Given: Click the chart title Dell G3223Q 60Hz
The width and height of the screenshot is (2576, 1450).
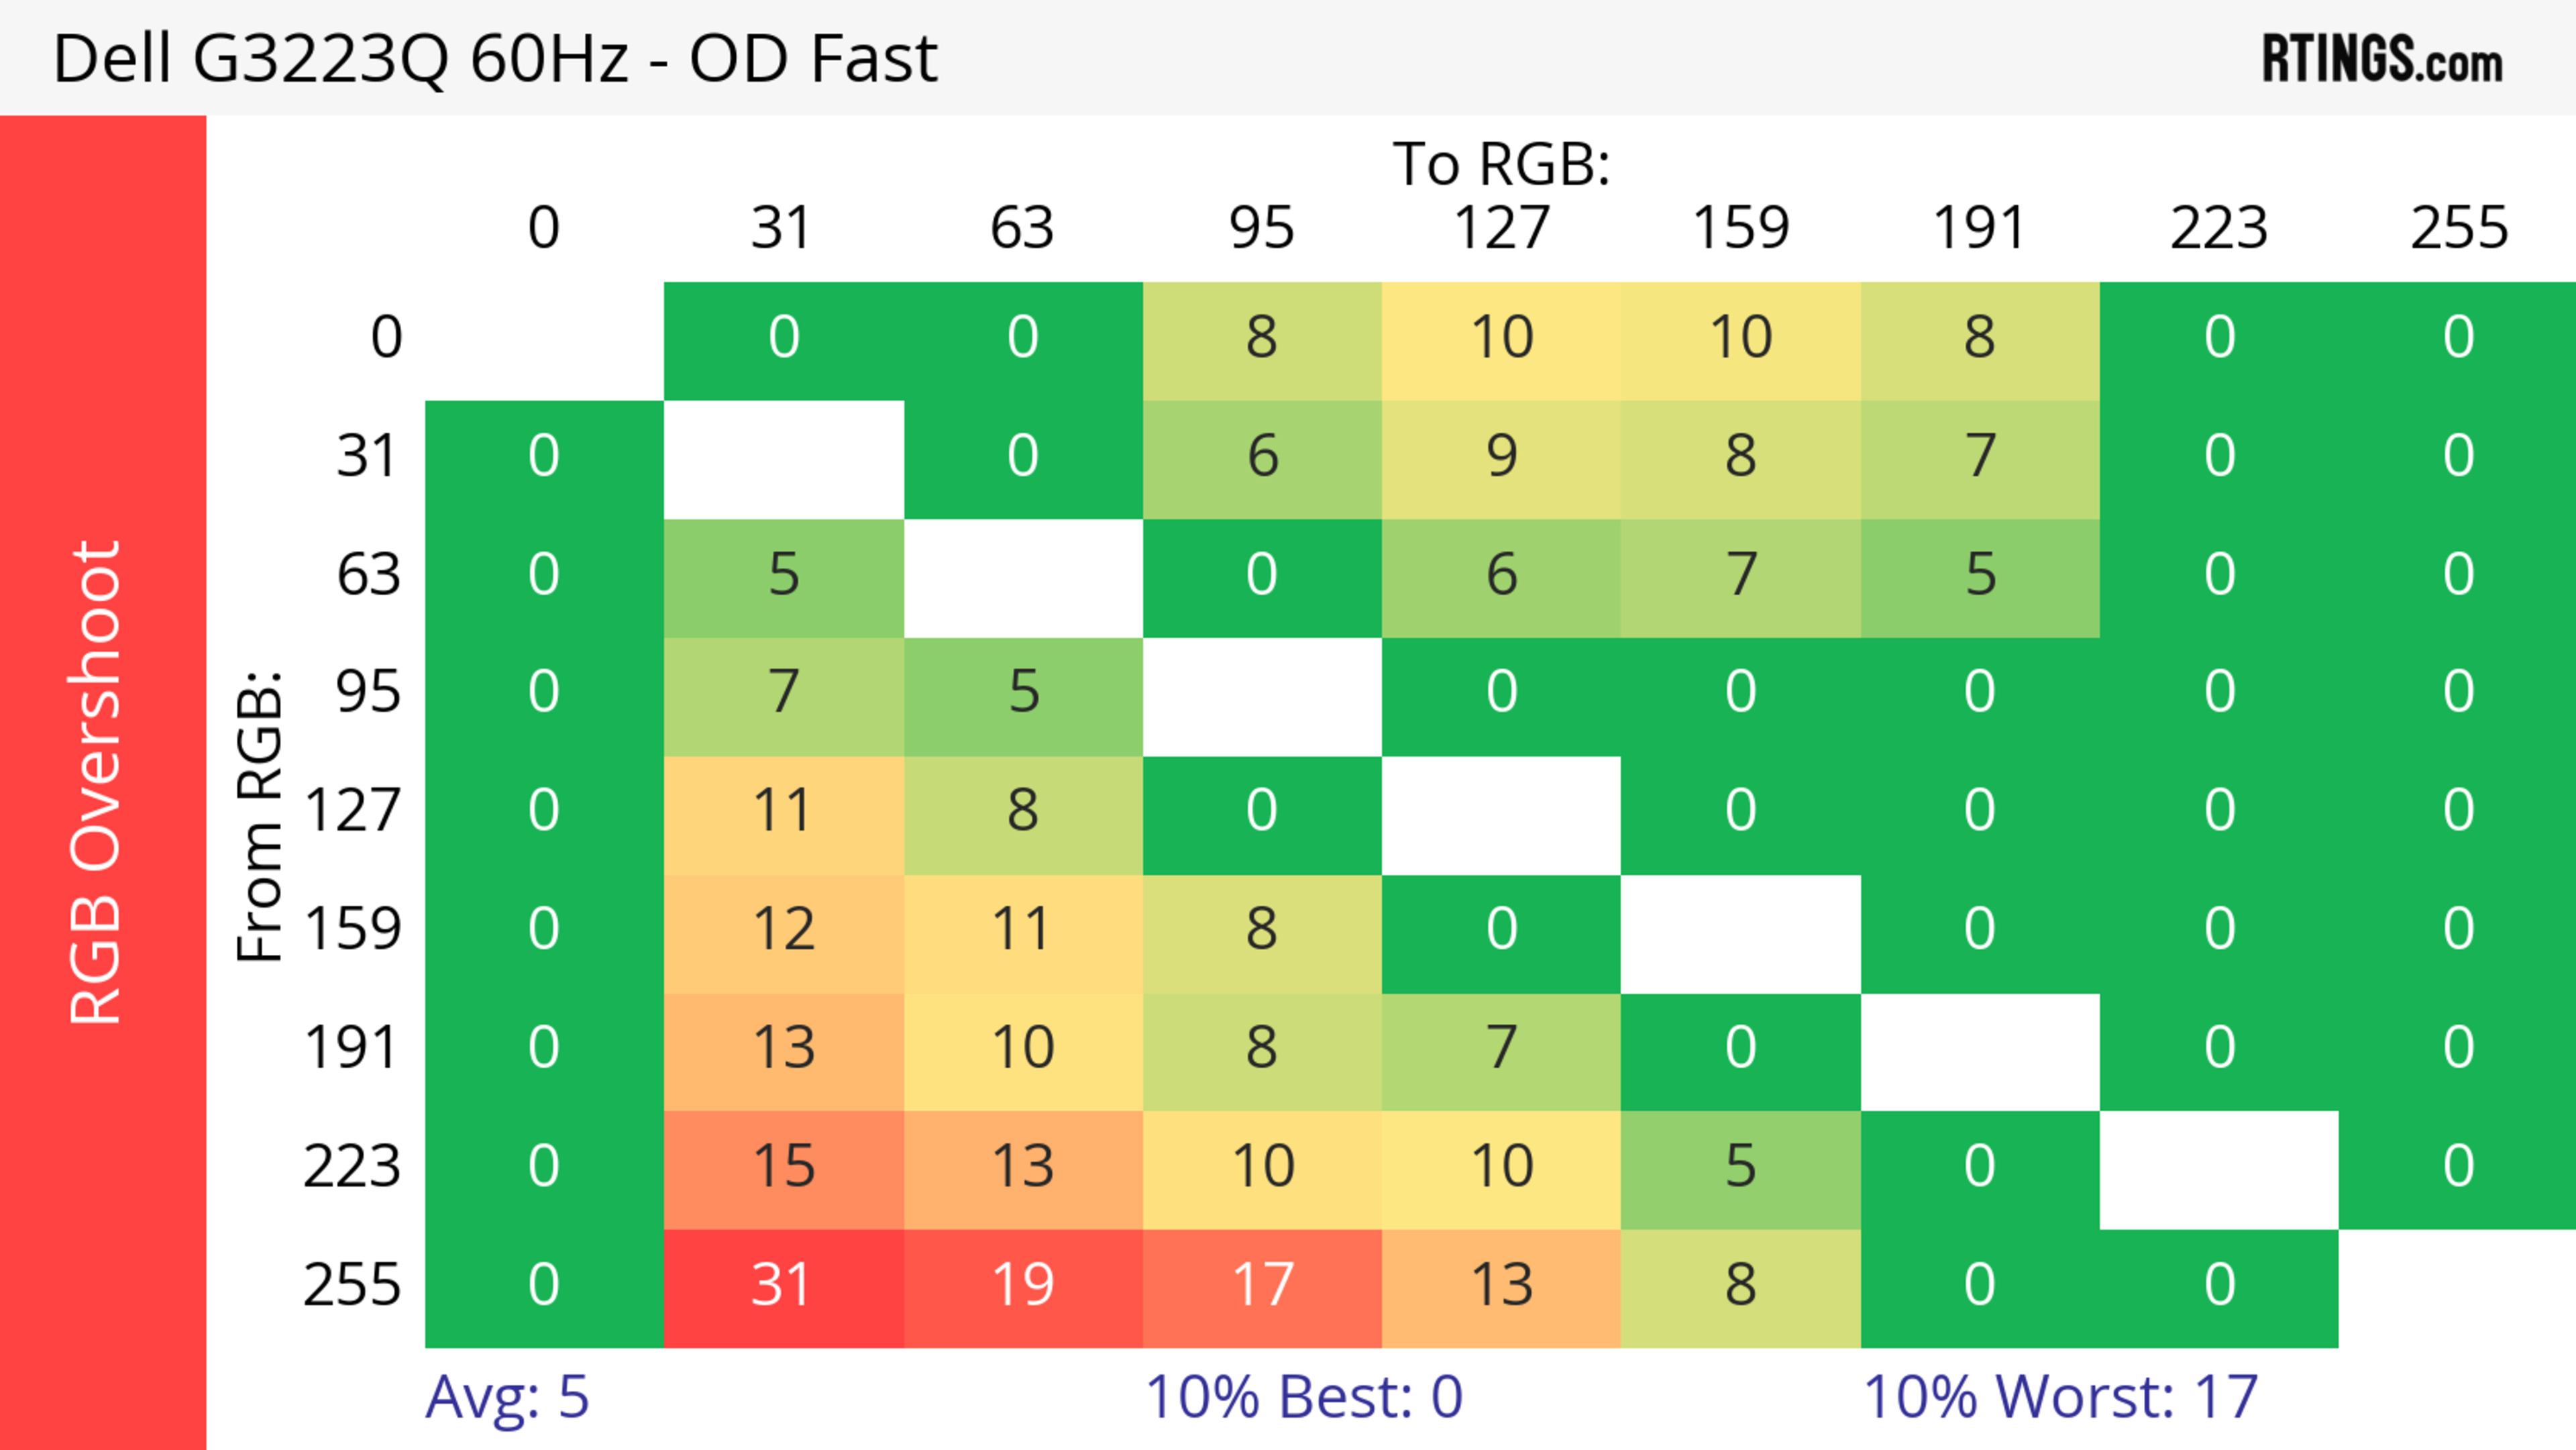Looking at the screenshot, I should 494,59.
